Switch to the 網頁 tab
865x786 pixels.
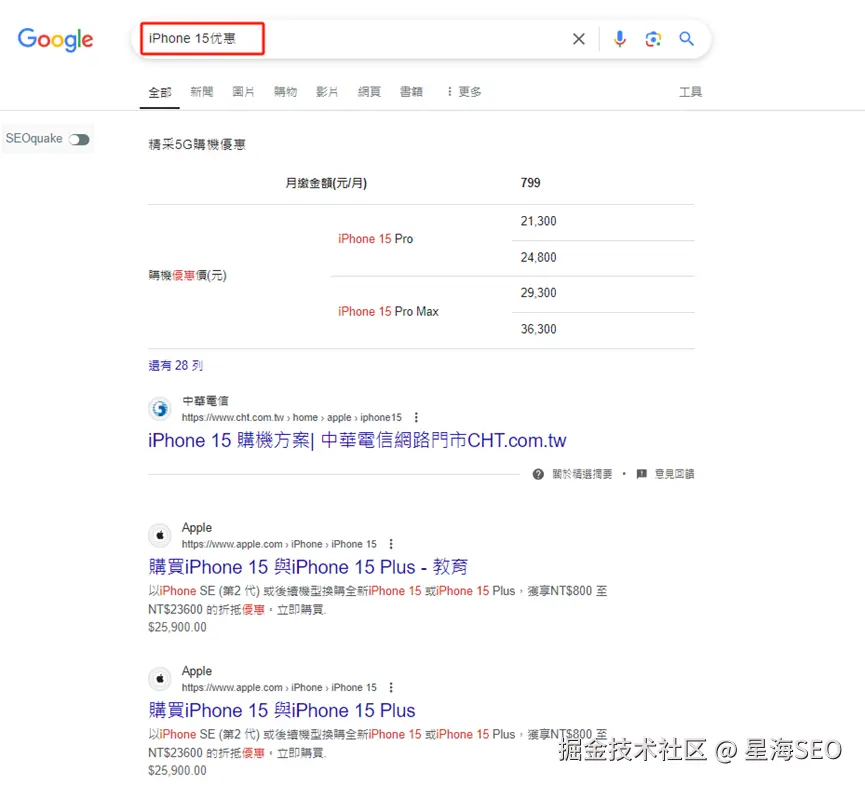[369, 92]
